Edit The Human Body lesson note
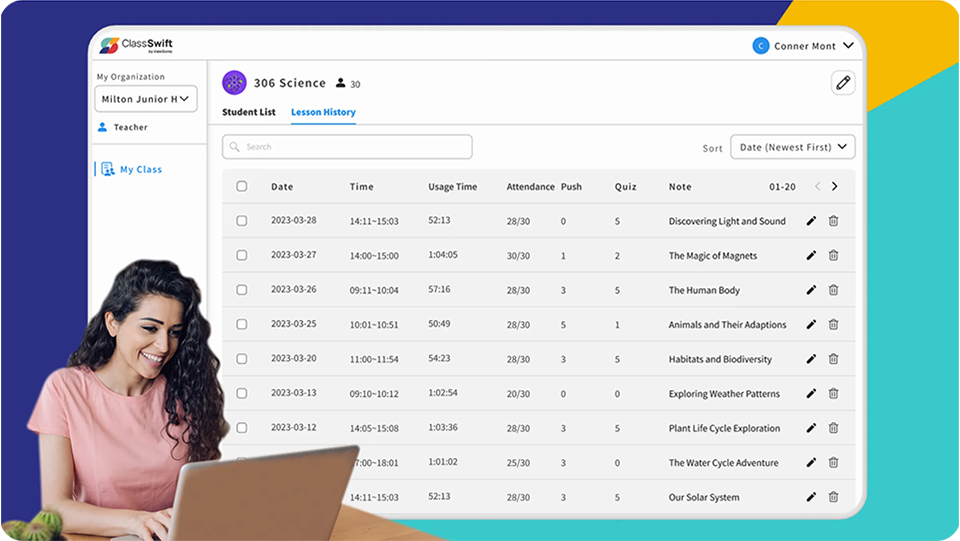 (x=811, y=290)
